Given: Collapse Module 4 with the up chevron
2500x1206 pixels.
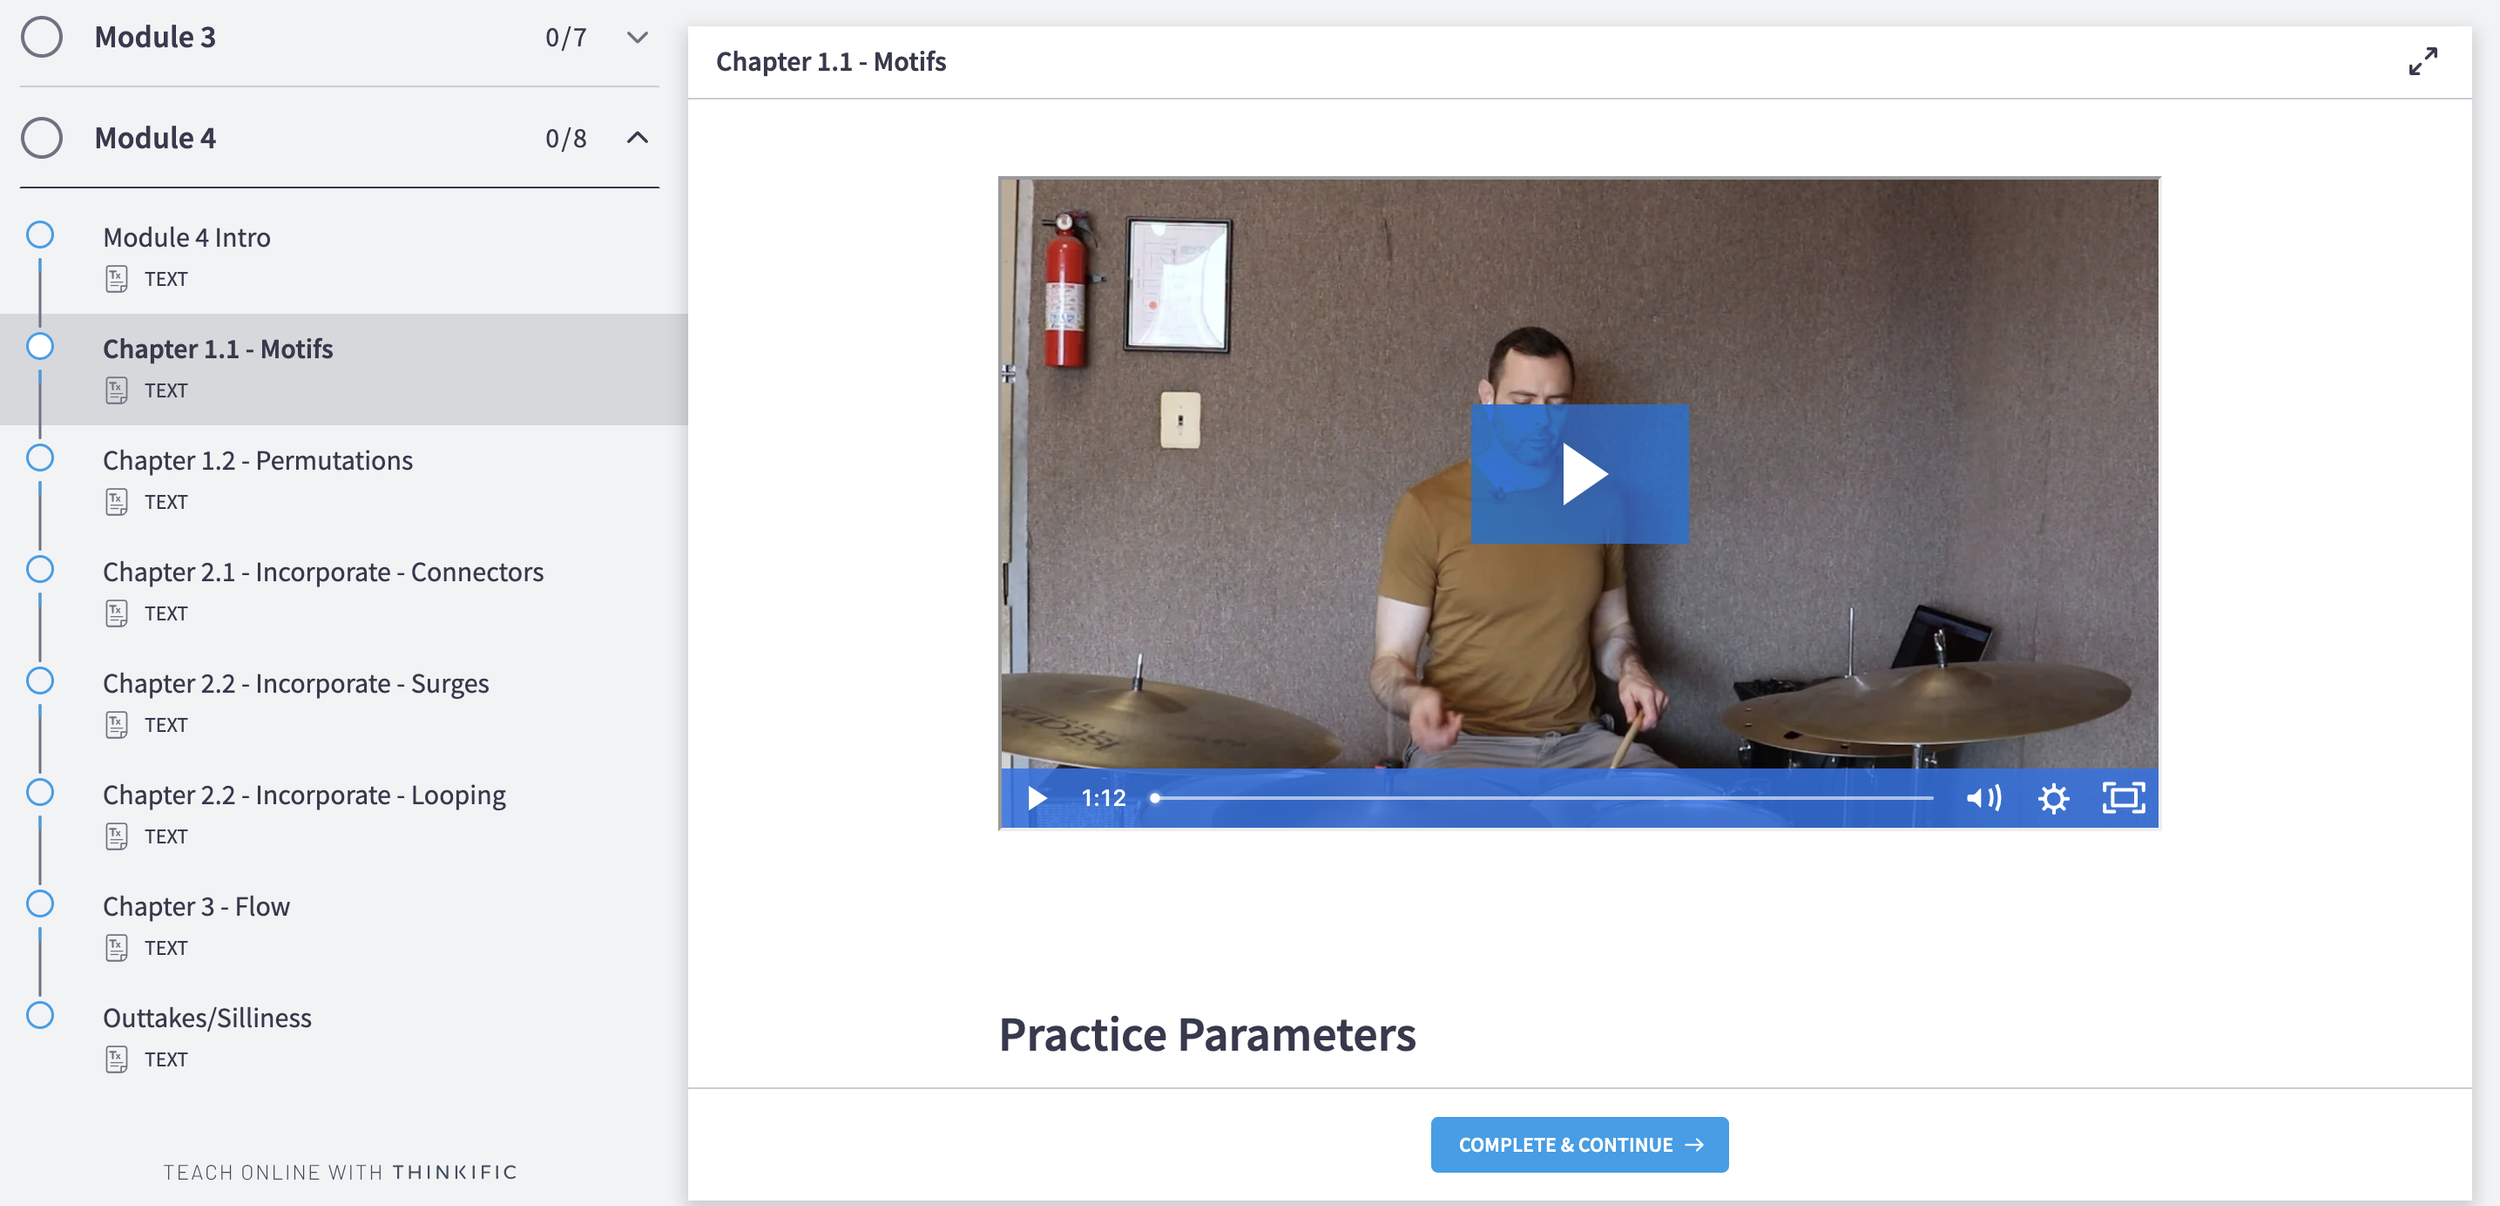Looking at the screenshot, I should pos(637,138).
